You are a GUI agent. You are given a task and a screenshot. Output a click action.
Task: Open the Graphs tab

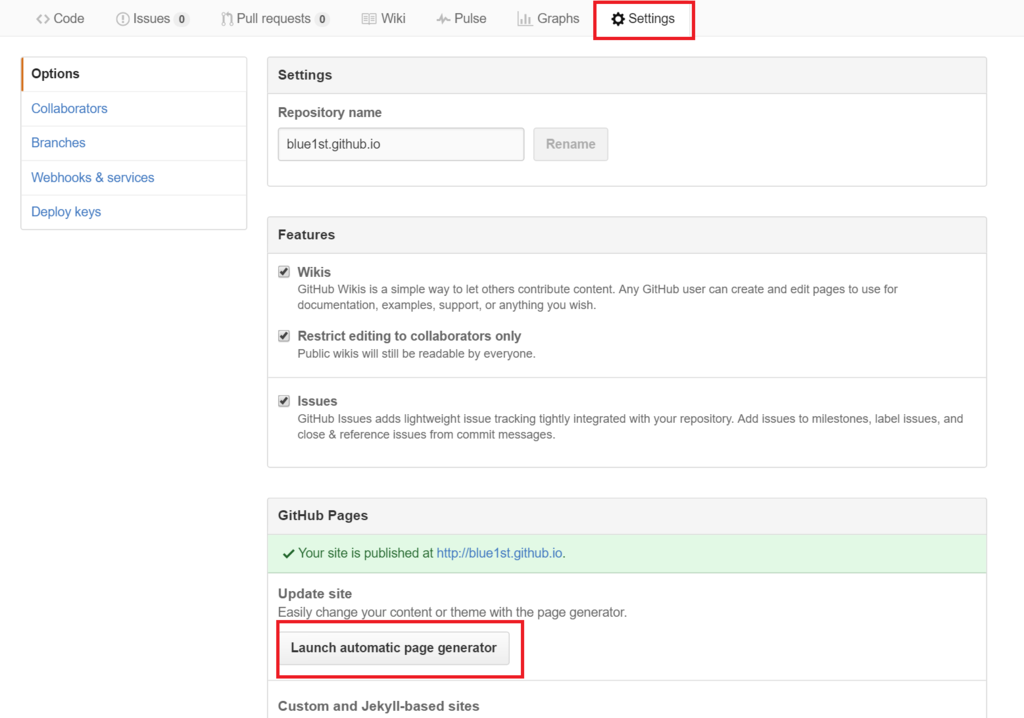(549, 19)
